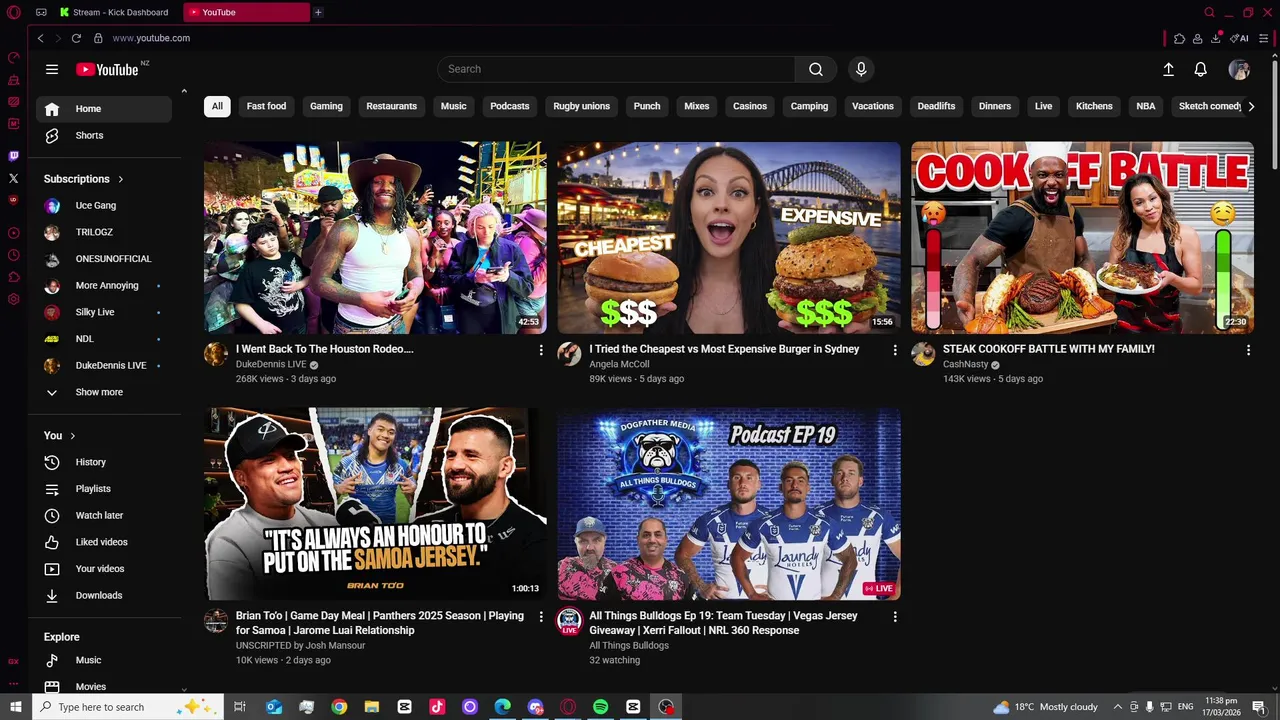Open Google Chrome from the taskbar
The width and height of the screenshot is (1280, 720).
[339, 707]
